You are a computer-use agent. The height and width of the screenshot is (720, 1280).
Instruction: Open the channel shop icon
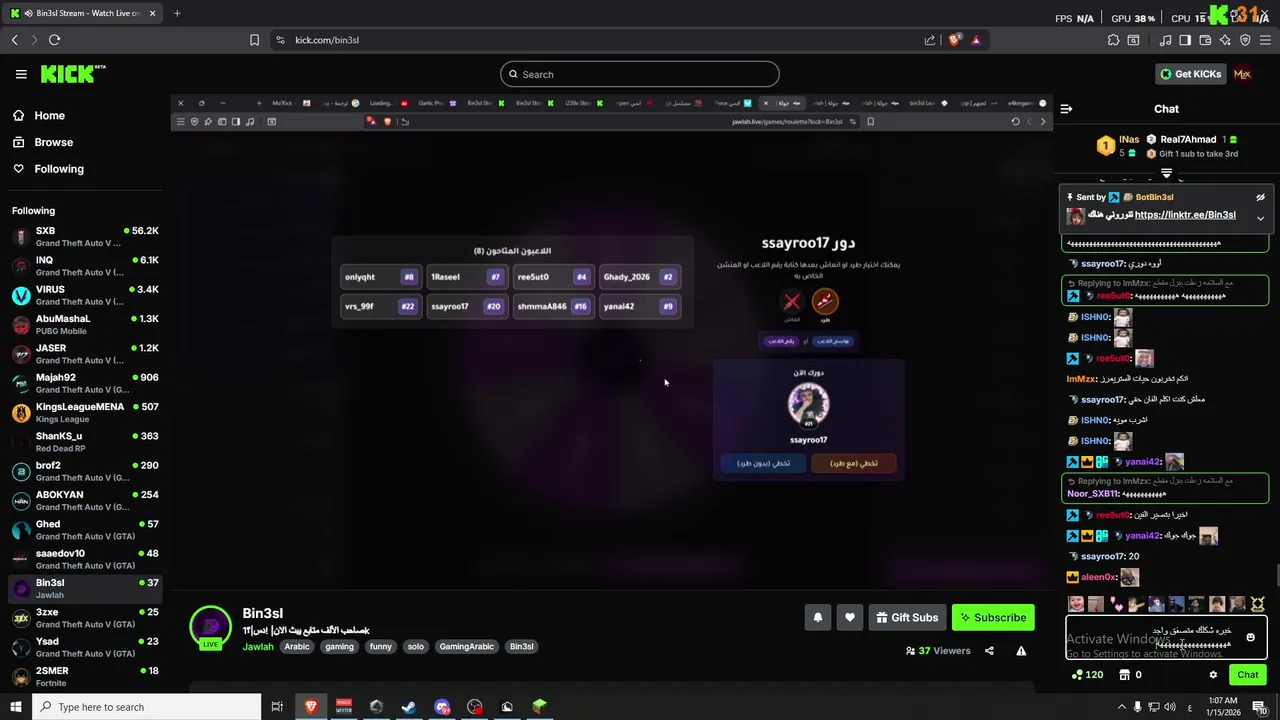click(x=1124, y=675)
